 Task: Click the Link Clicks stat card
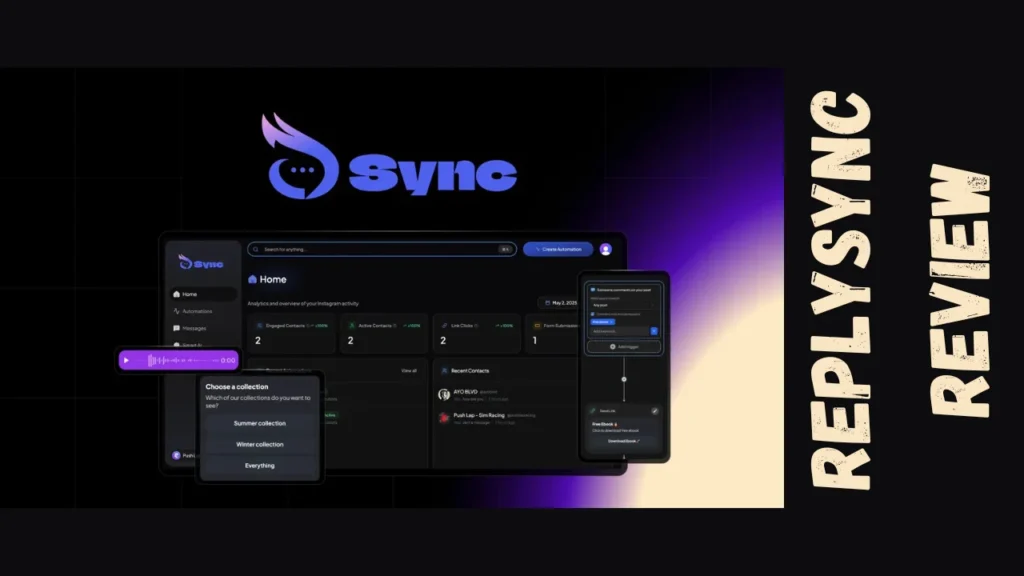476,334
